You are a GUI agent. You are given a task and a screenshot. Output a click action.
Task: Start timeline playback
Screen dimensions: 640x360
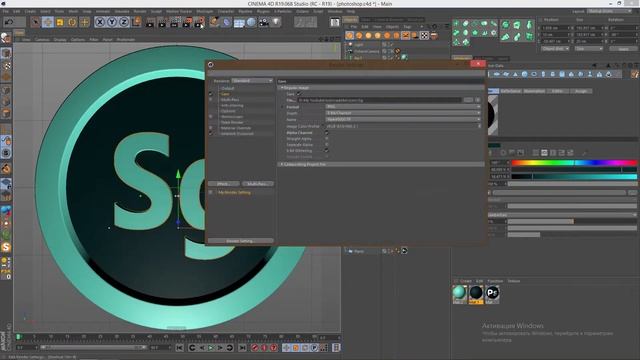click(211, 348)
